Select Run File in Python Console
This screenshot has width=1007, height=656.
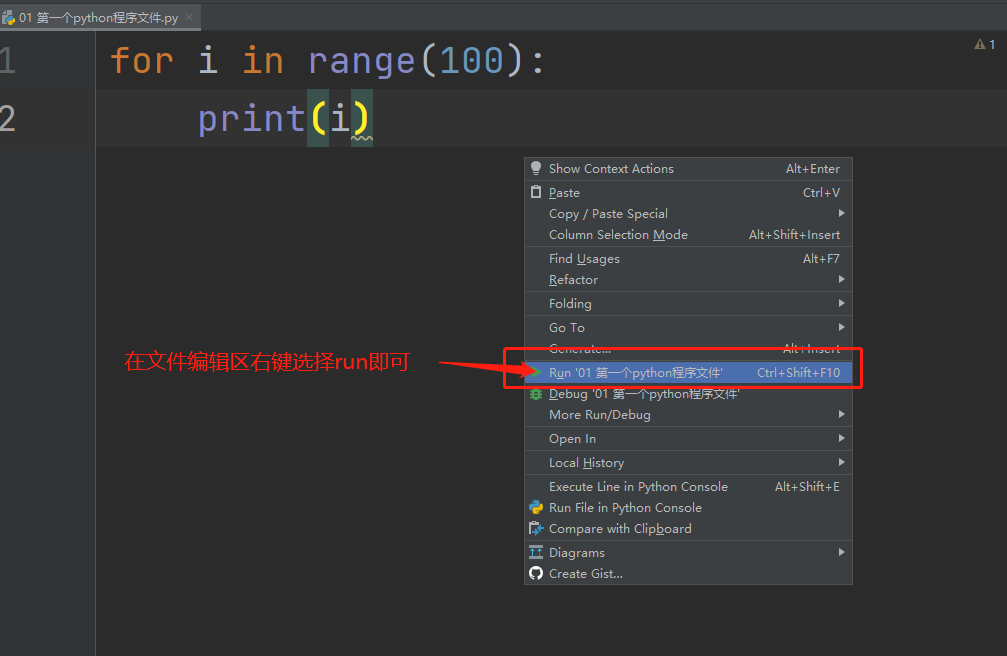[x=688, y=508]
